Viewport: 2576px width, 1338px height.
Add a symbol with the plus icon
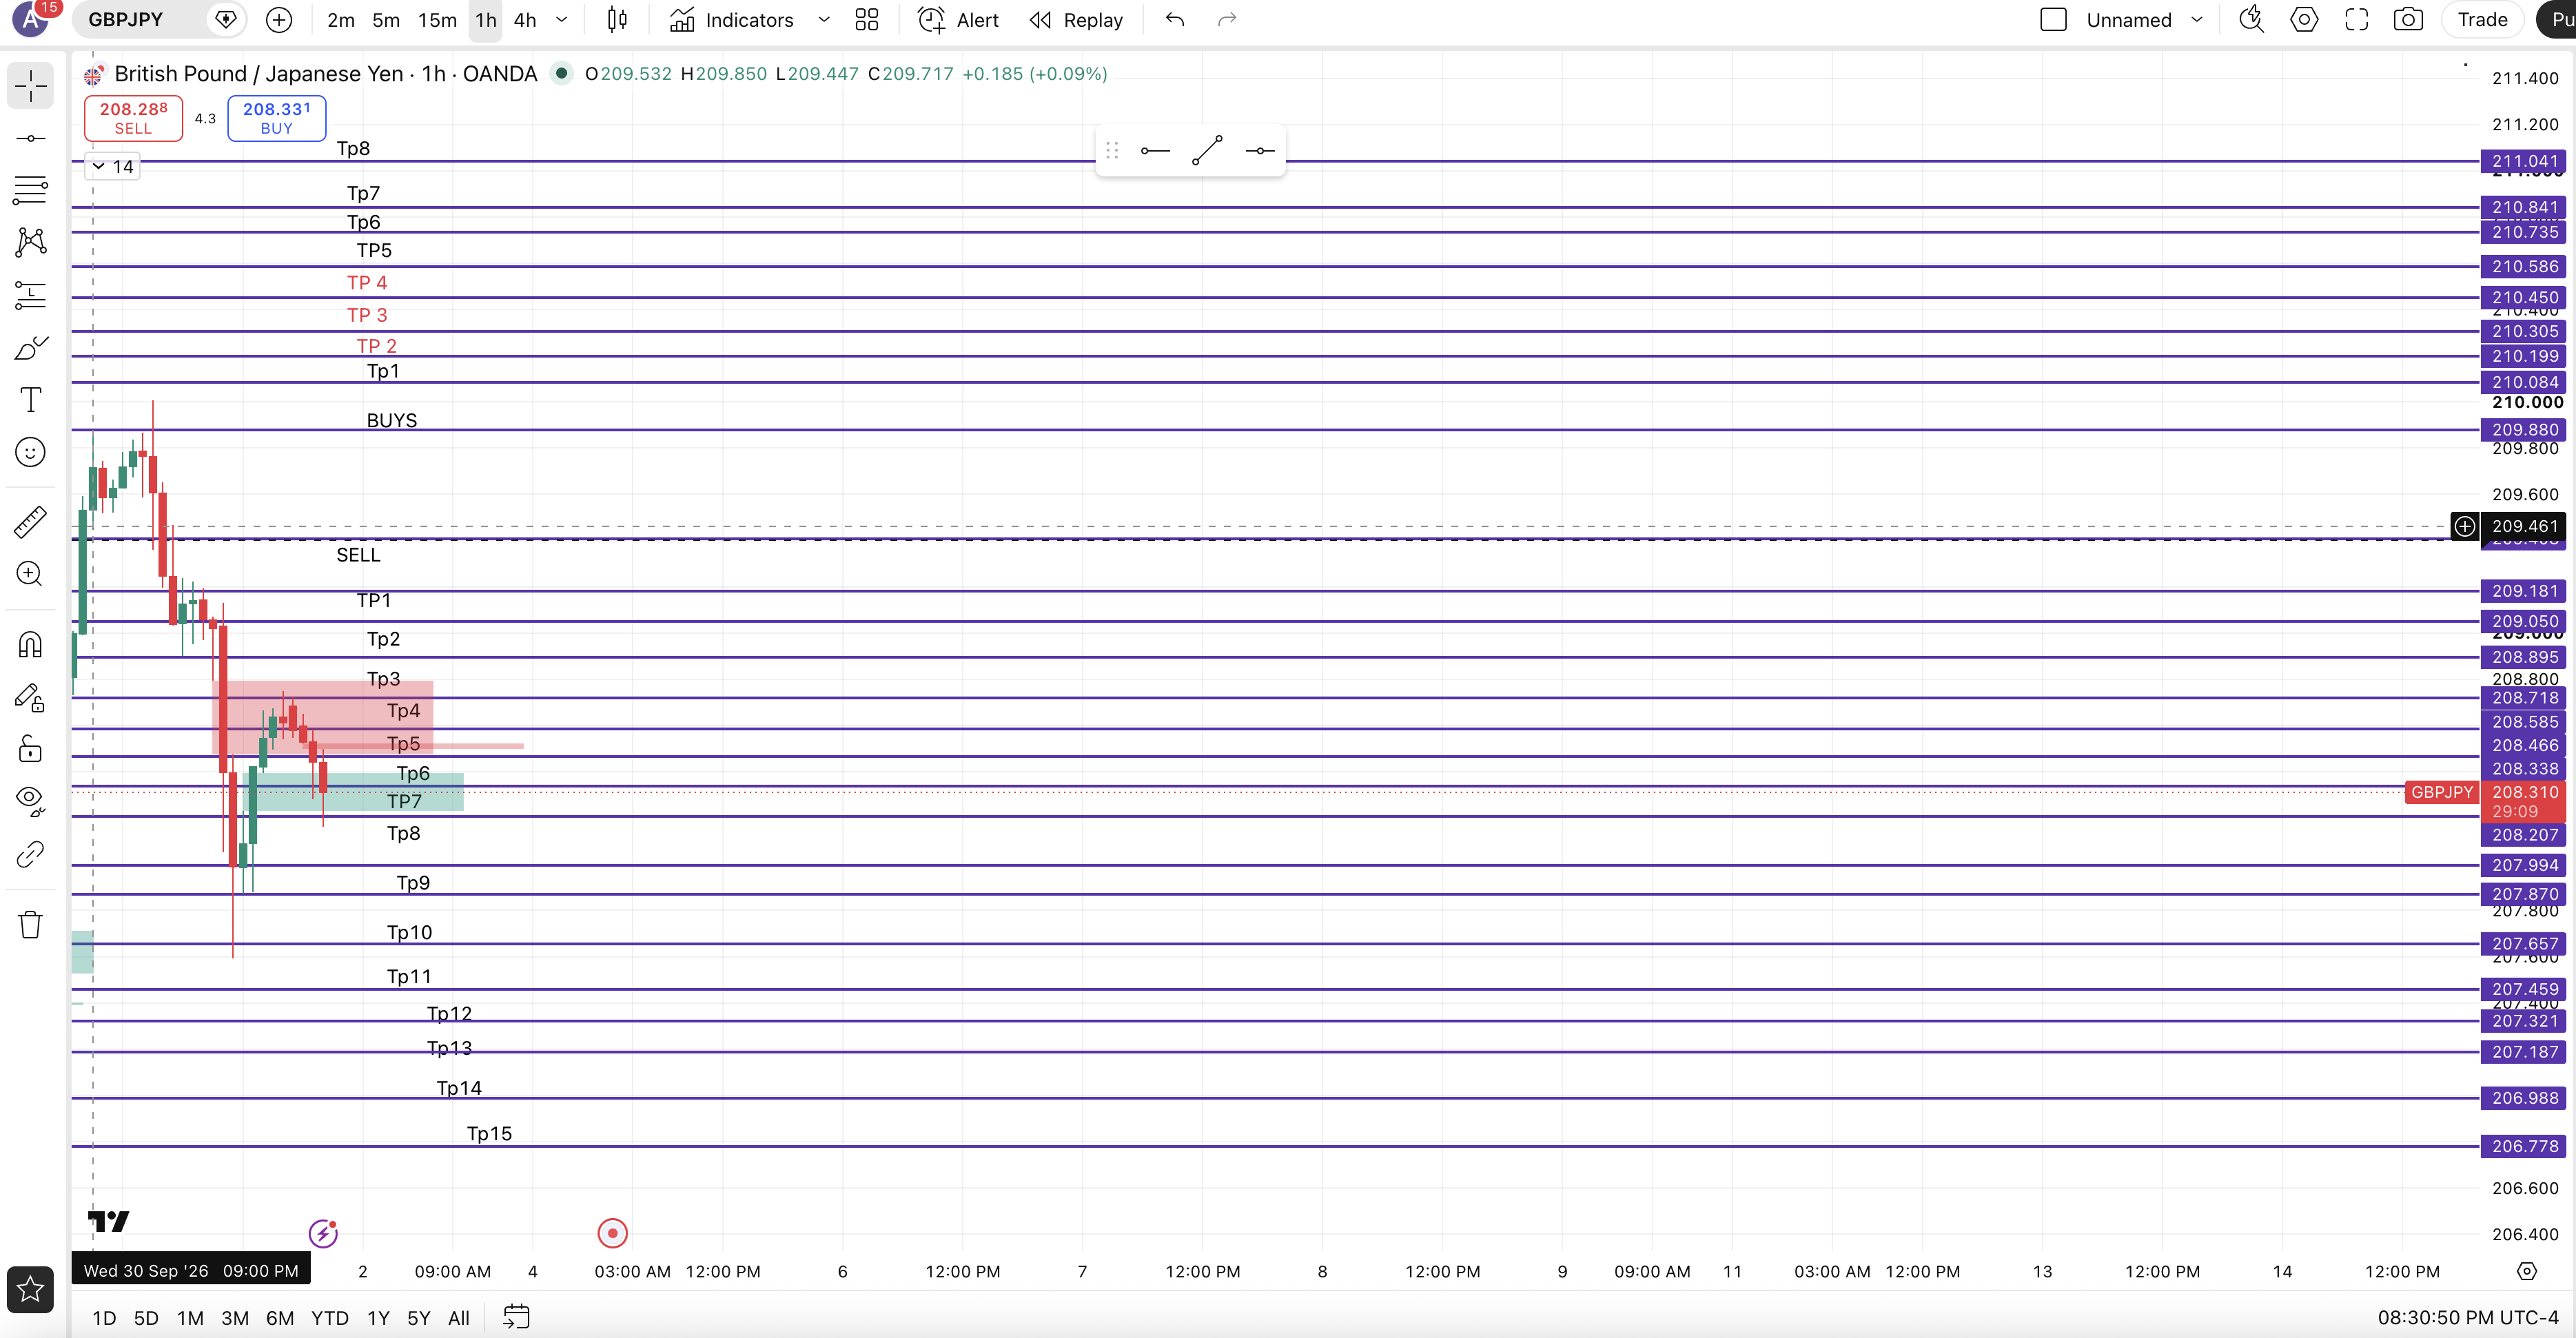(279, 20)
